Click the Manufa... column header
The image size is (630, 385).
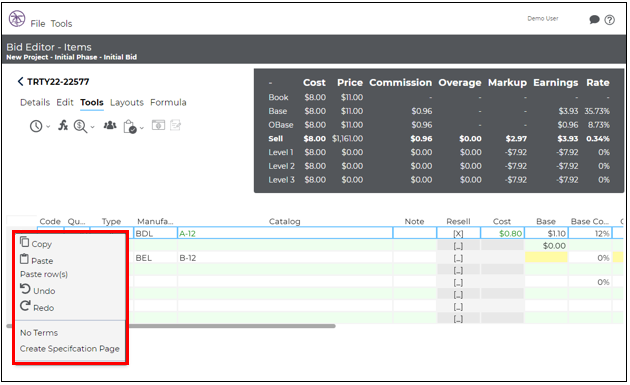coord(155,221)
